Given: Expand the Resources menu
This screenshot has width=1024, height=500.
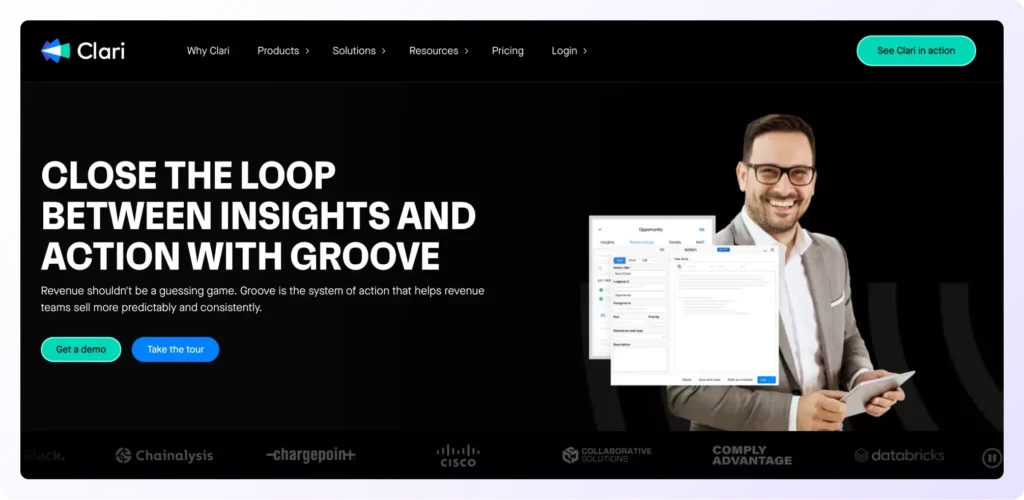Looking at the screenshot, I should [439, 51].
